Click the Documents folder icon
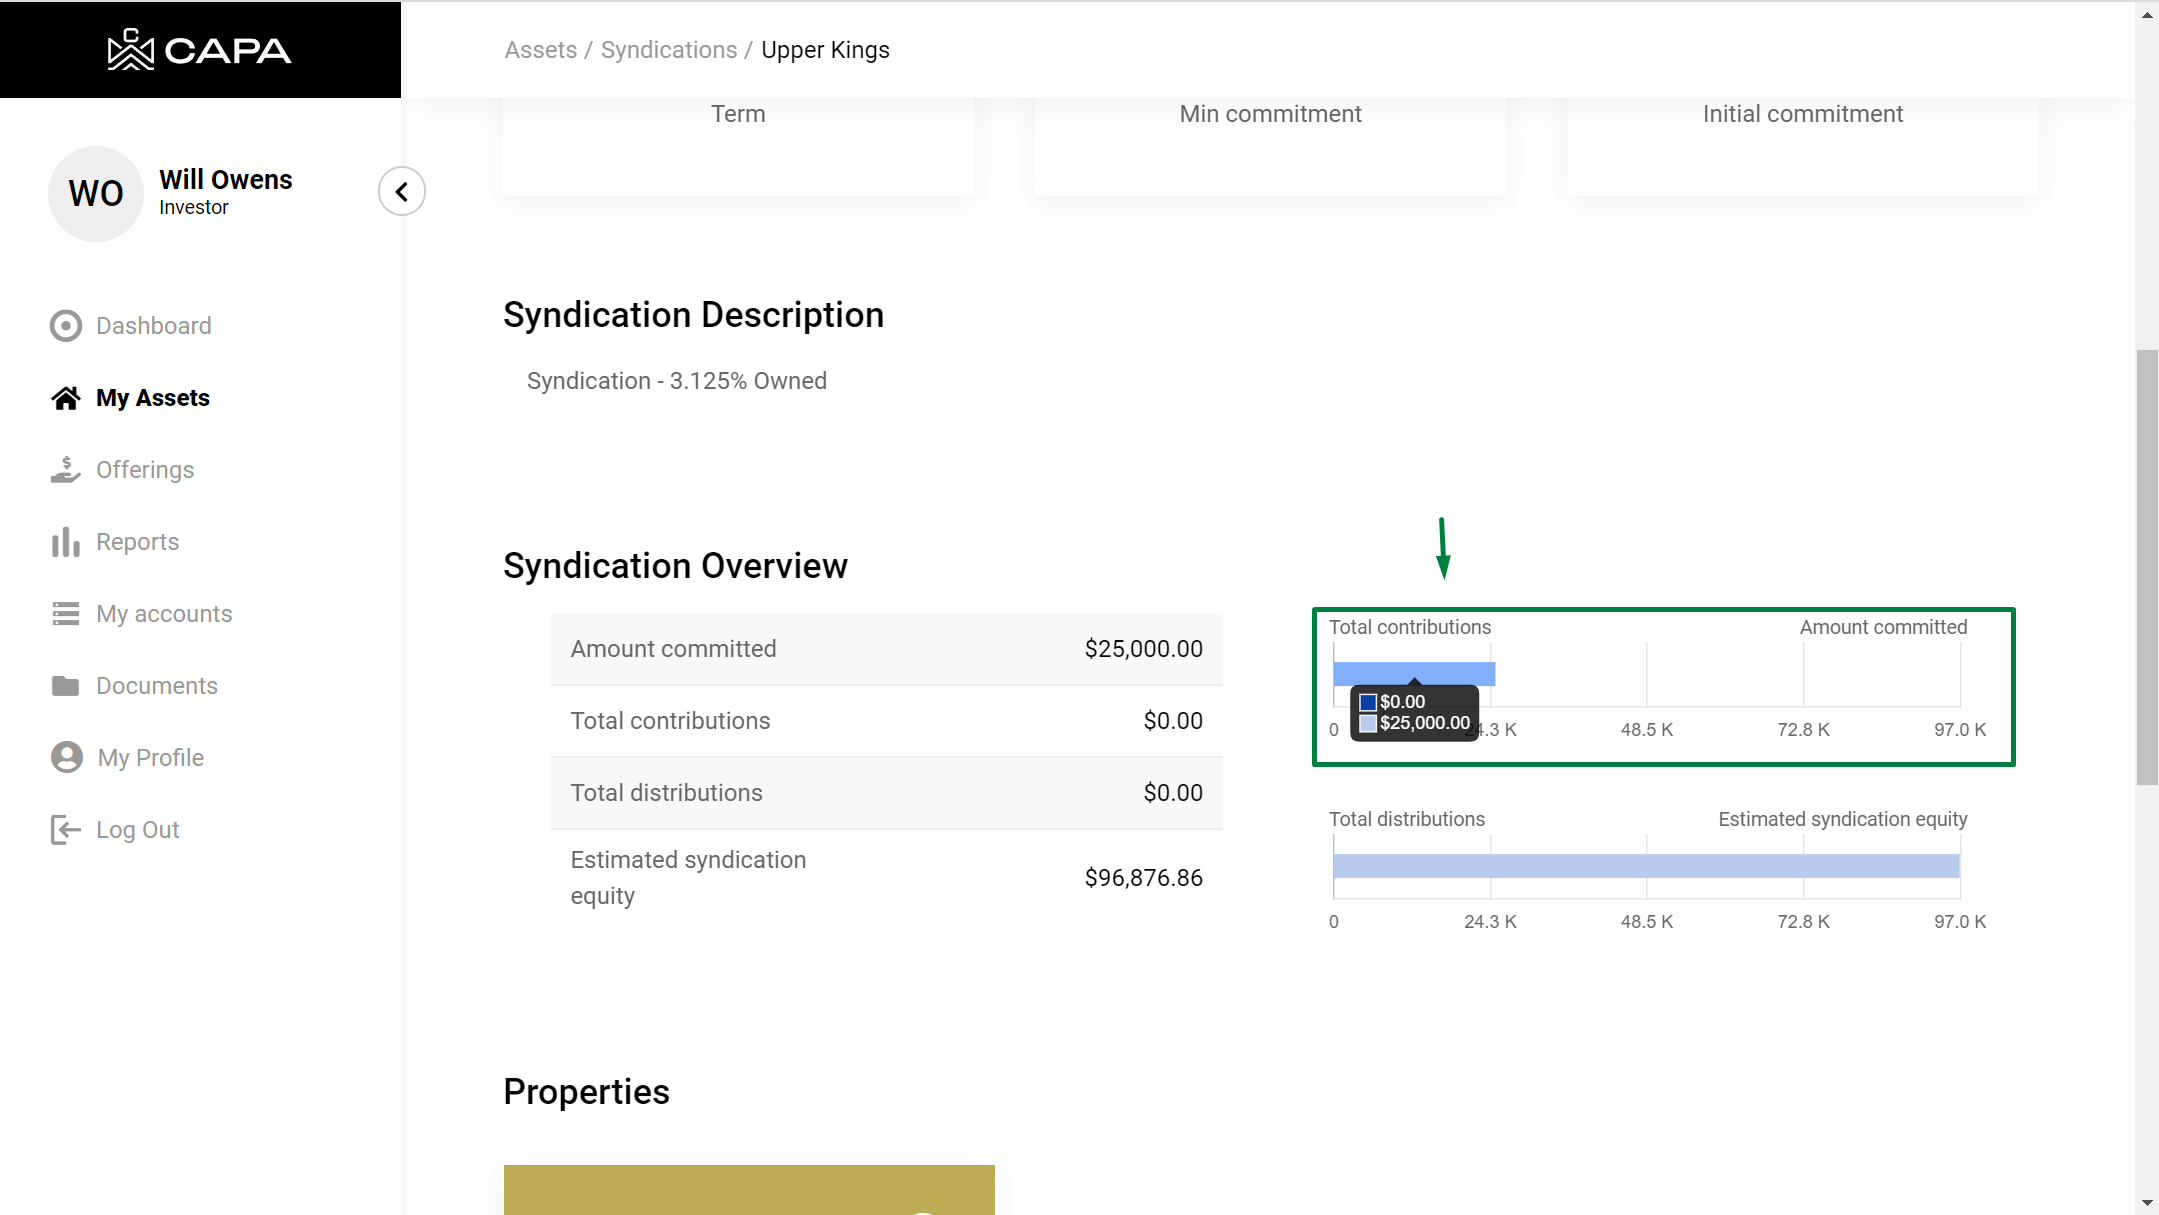The image size is (2159, 1215). pos(66,686)
